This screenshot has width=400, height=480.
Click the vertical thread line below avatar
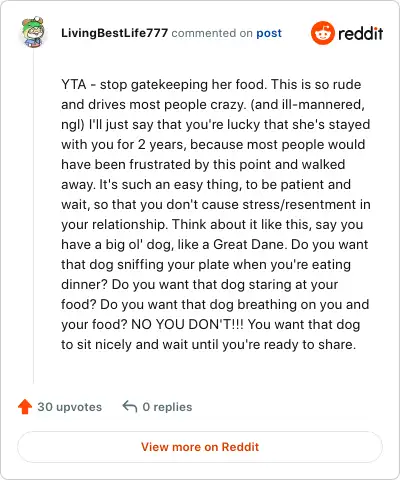point(33,217)
